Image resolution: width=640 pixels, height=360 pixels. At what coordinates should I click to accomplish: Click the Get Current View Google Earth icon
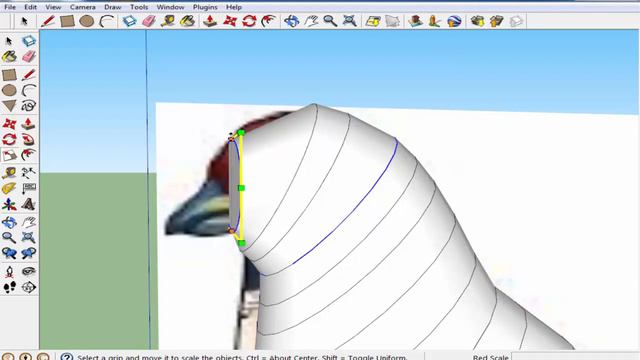373,21
